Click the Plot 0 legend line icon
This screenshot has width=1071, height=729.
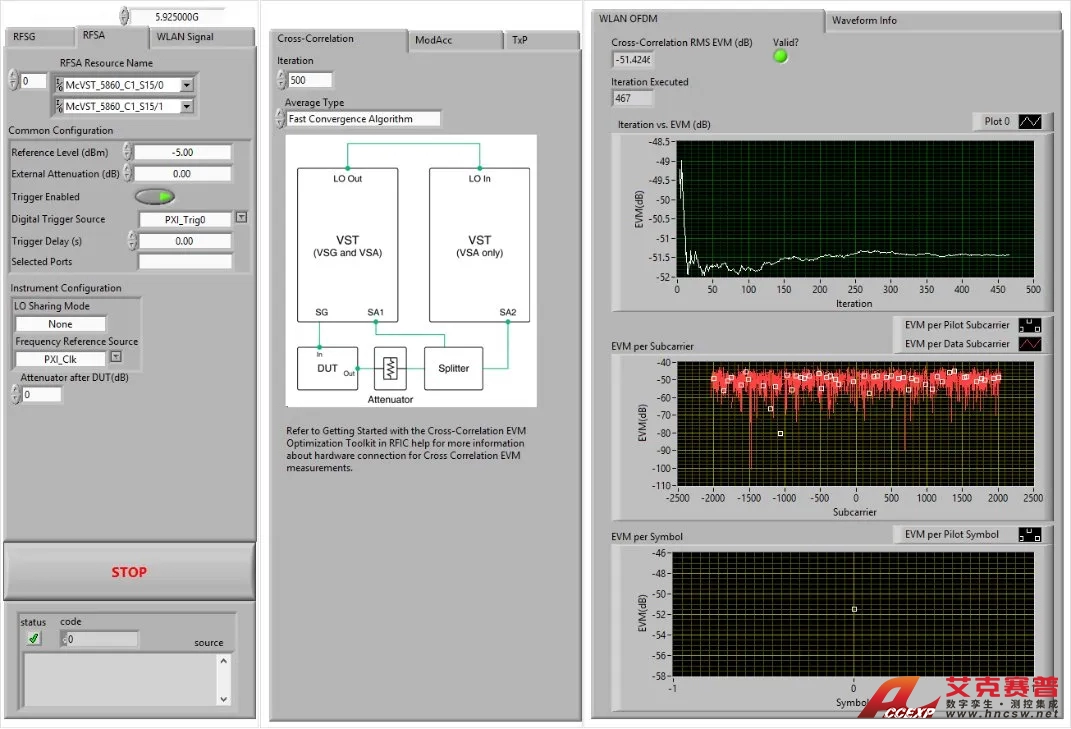tap(1030, 122)
